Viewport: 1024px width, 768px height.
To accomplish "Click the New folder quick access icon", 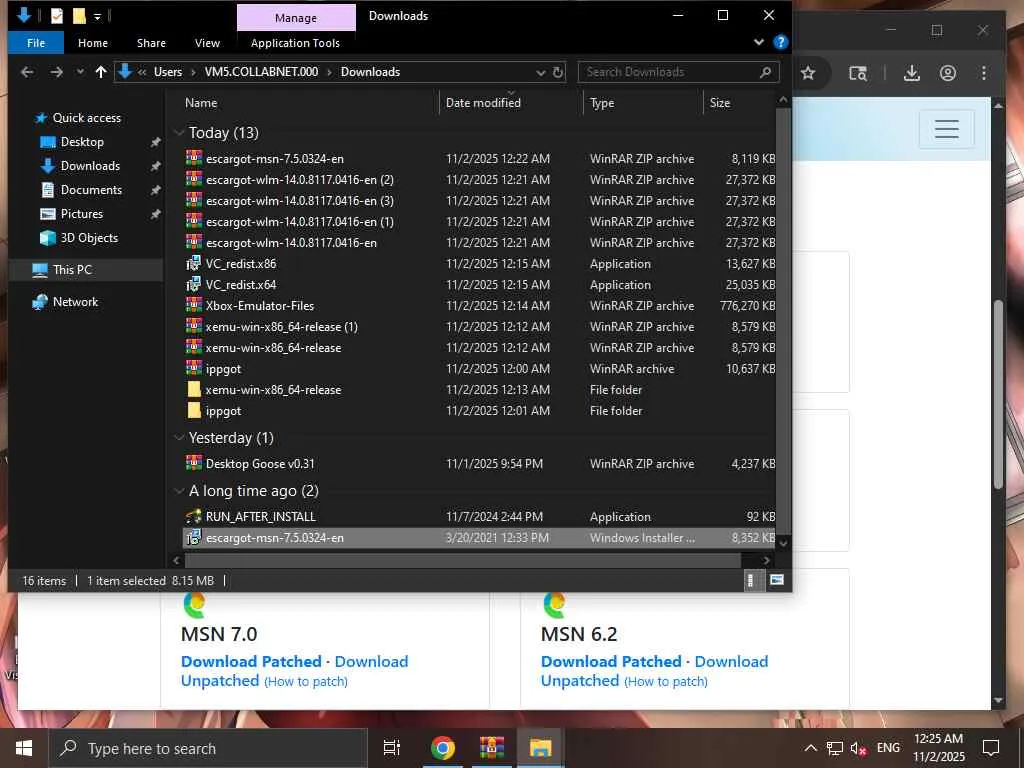I will click(x=79, y=16).
